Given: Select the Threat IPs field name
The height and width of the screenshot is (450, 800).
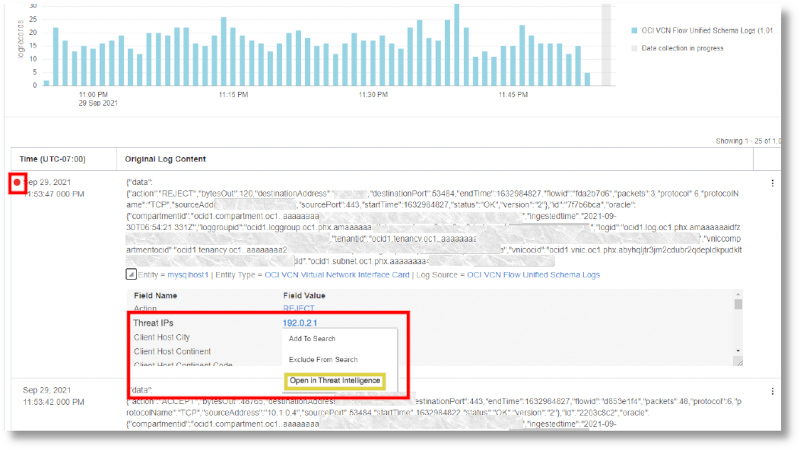Looking at the screenshot, I should [153, 323].
